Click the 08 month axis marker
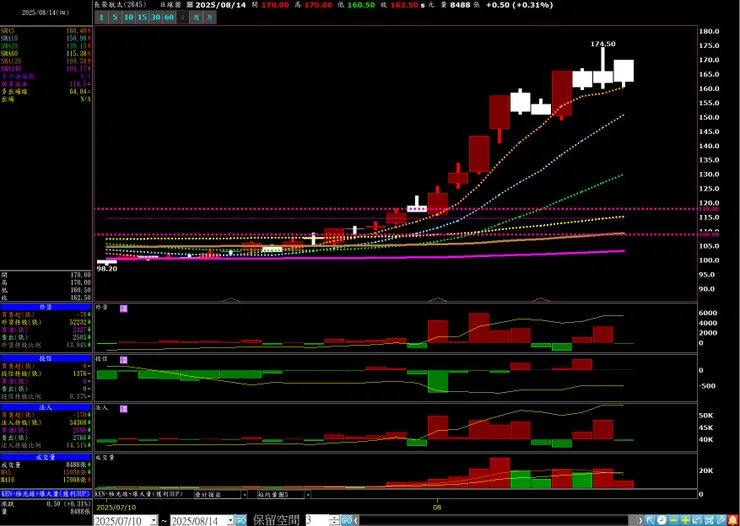This screenshot has width=740, height=526. (x=437, y=507)
